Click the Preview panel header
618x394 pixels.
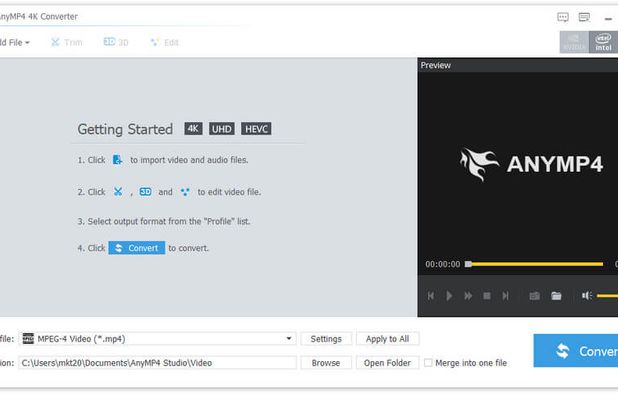click(x=518, y=65)
